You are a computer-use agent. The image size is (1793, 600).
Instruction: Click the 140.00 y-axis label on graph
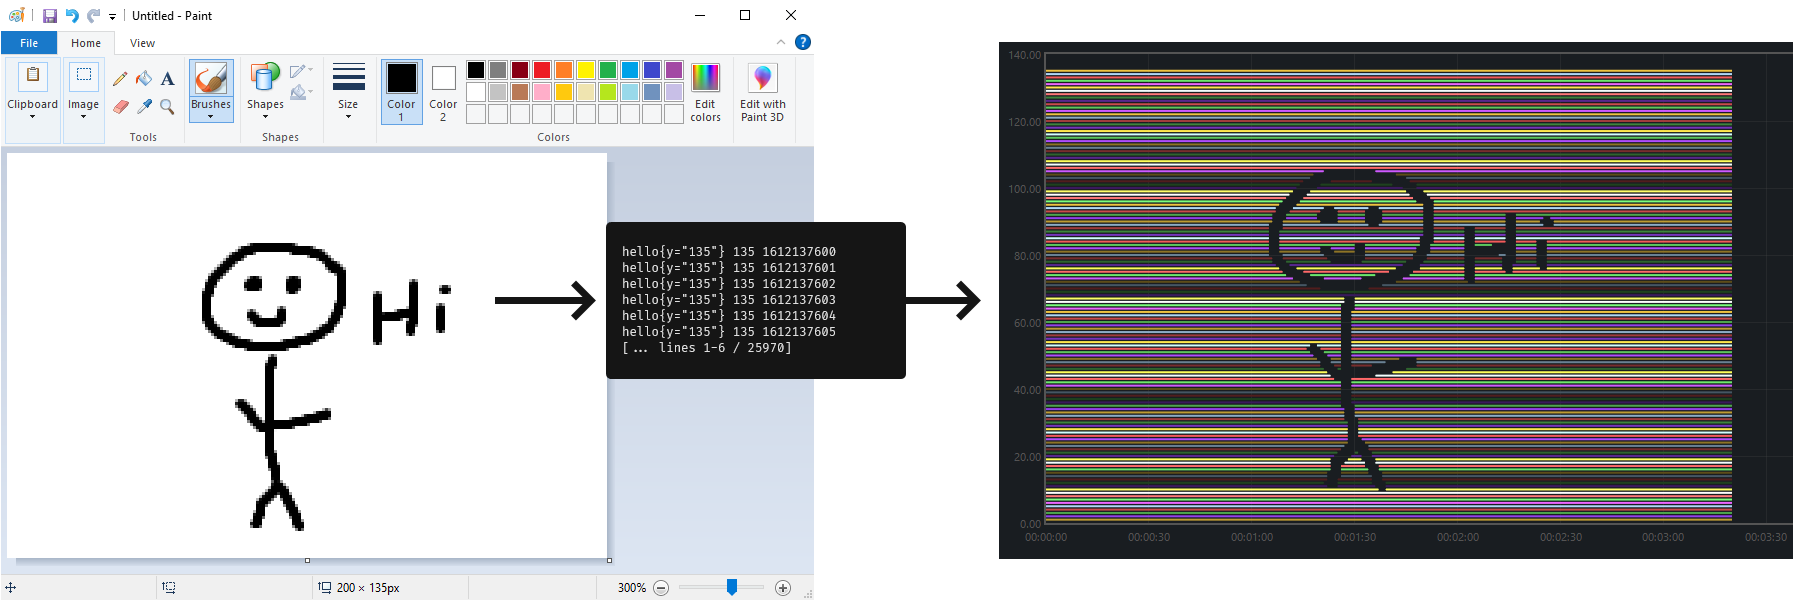1025,55
